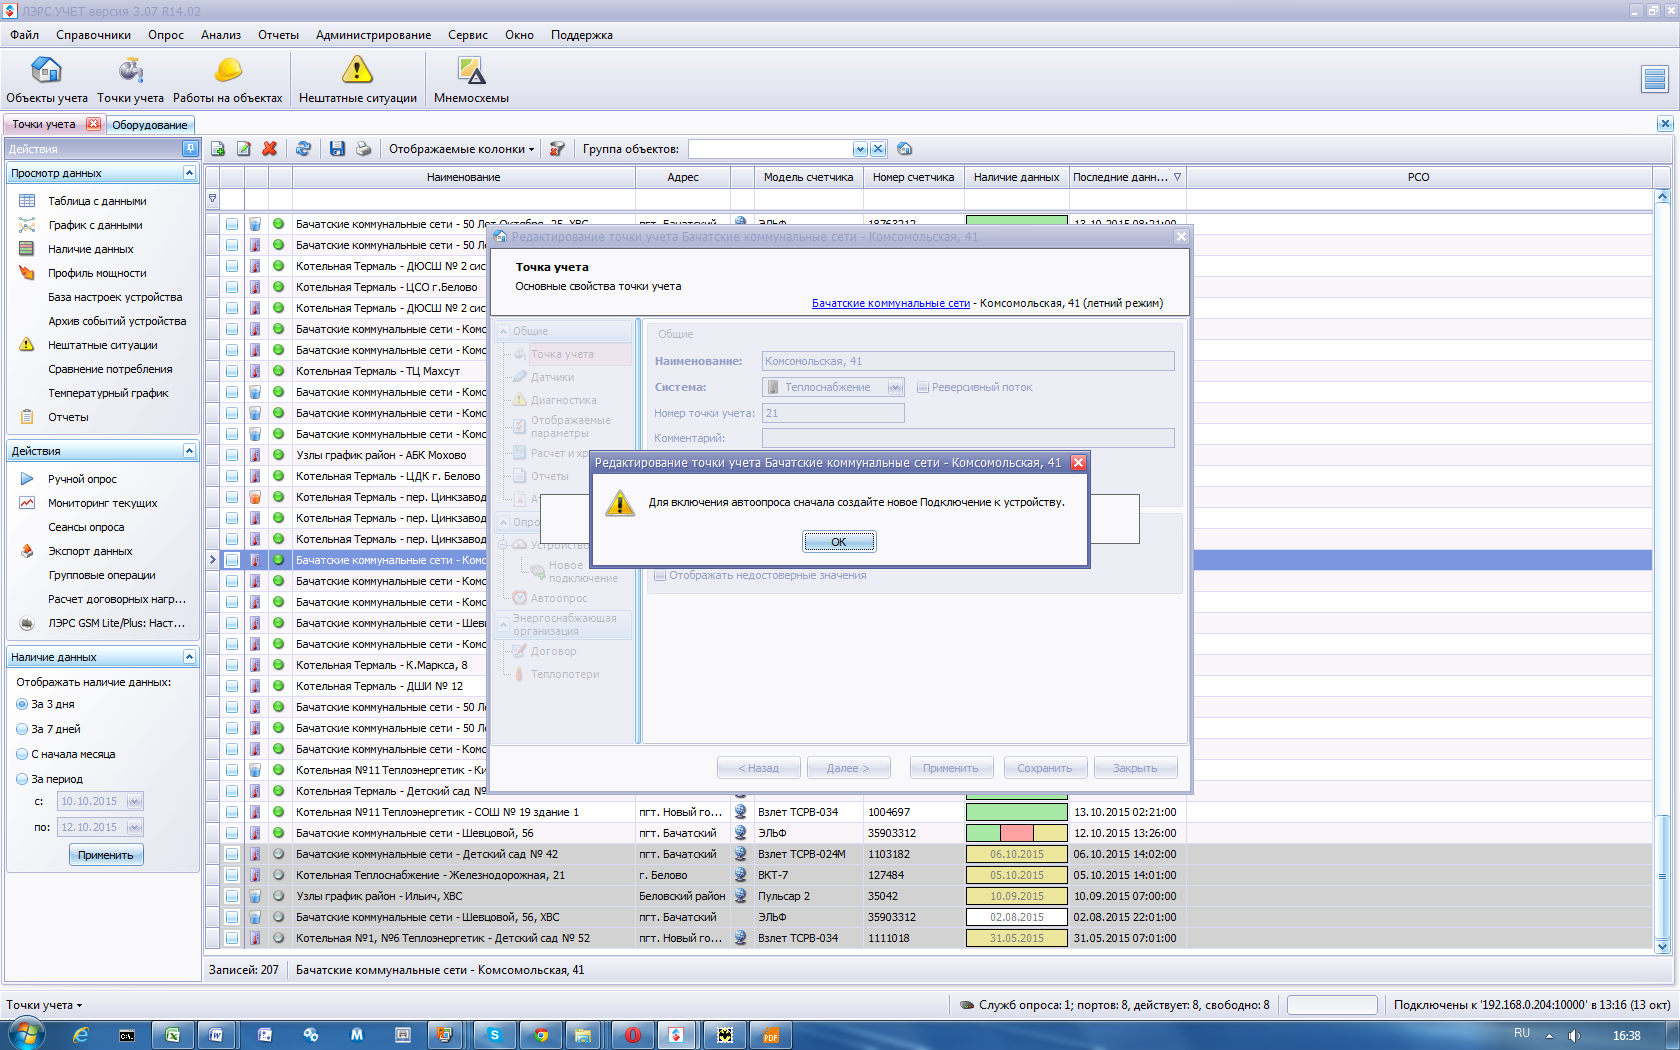
Task: Start Ручной опрос action
Action: (82, 479)
